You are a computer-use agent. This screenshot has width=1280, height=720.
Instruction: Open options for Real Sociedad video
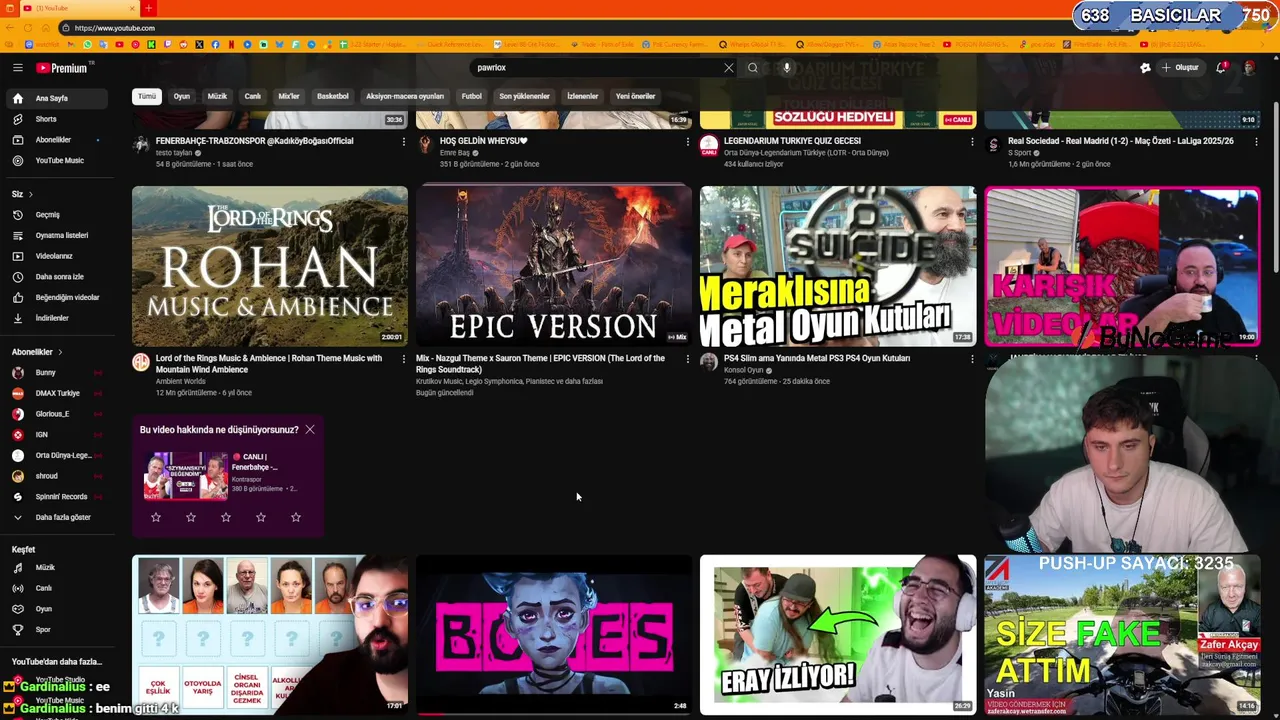(1256, 142)
